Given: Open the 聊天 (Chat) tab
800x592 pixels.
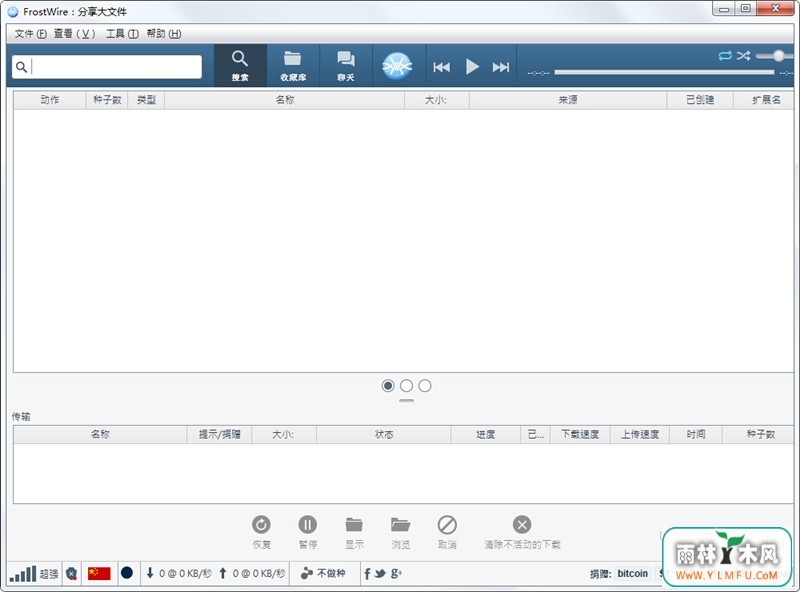Looking at the screenshot, I should pyautogui.click(x=346, y=65).
